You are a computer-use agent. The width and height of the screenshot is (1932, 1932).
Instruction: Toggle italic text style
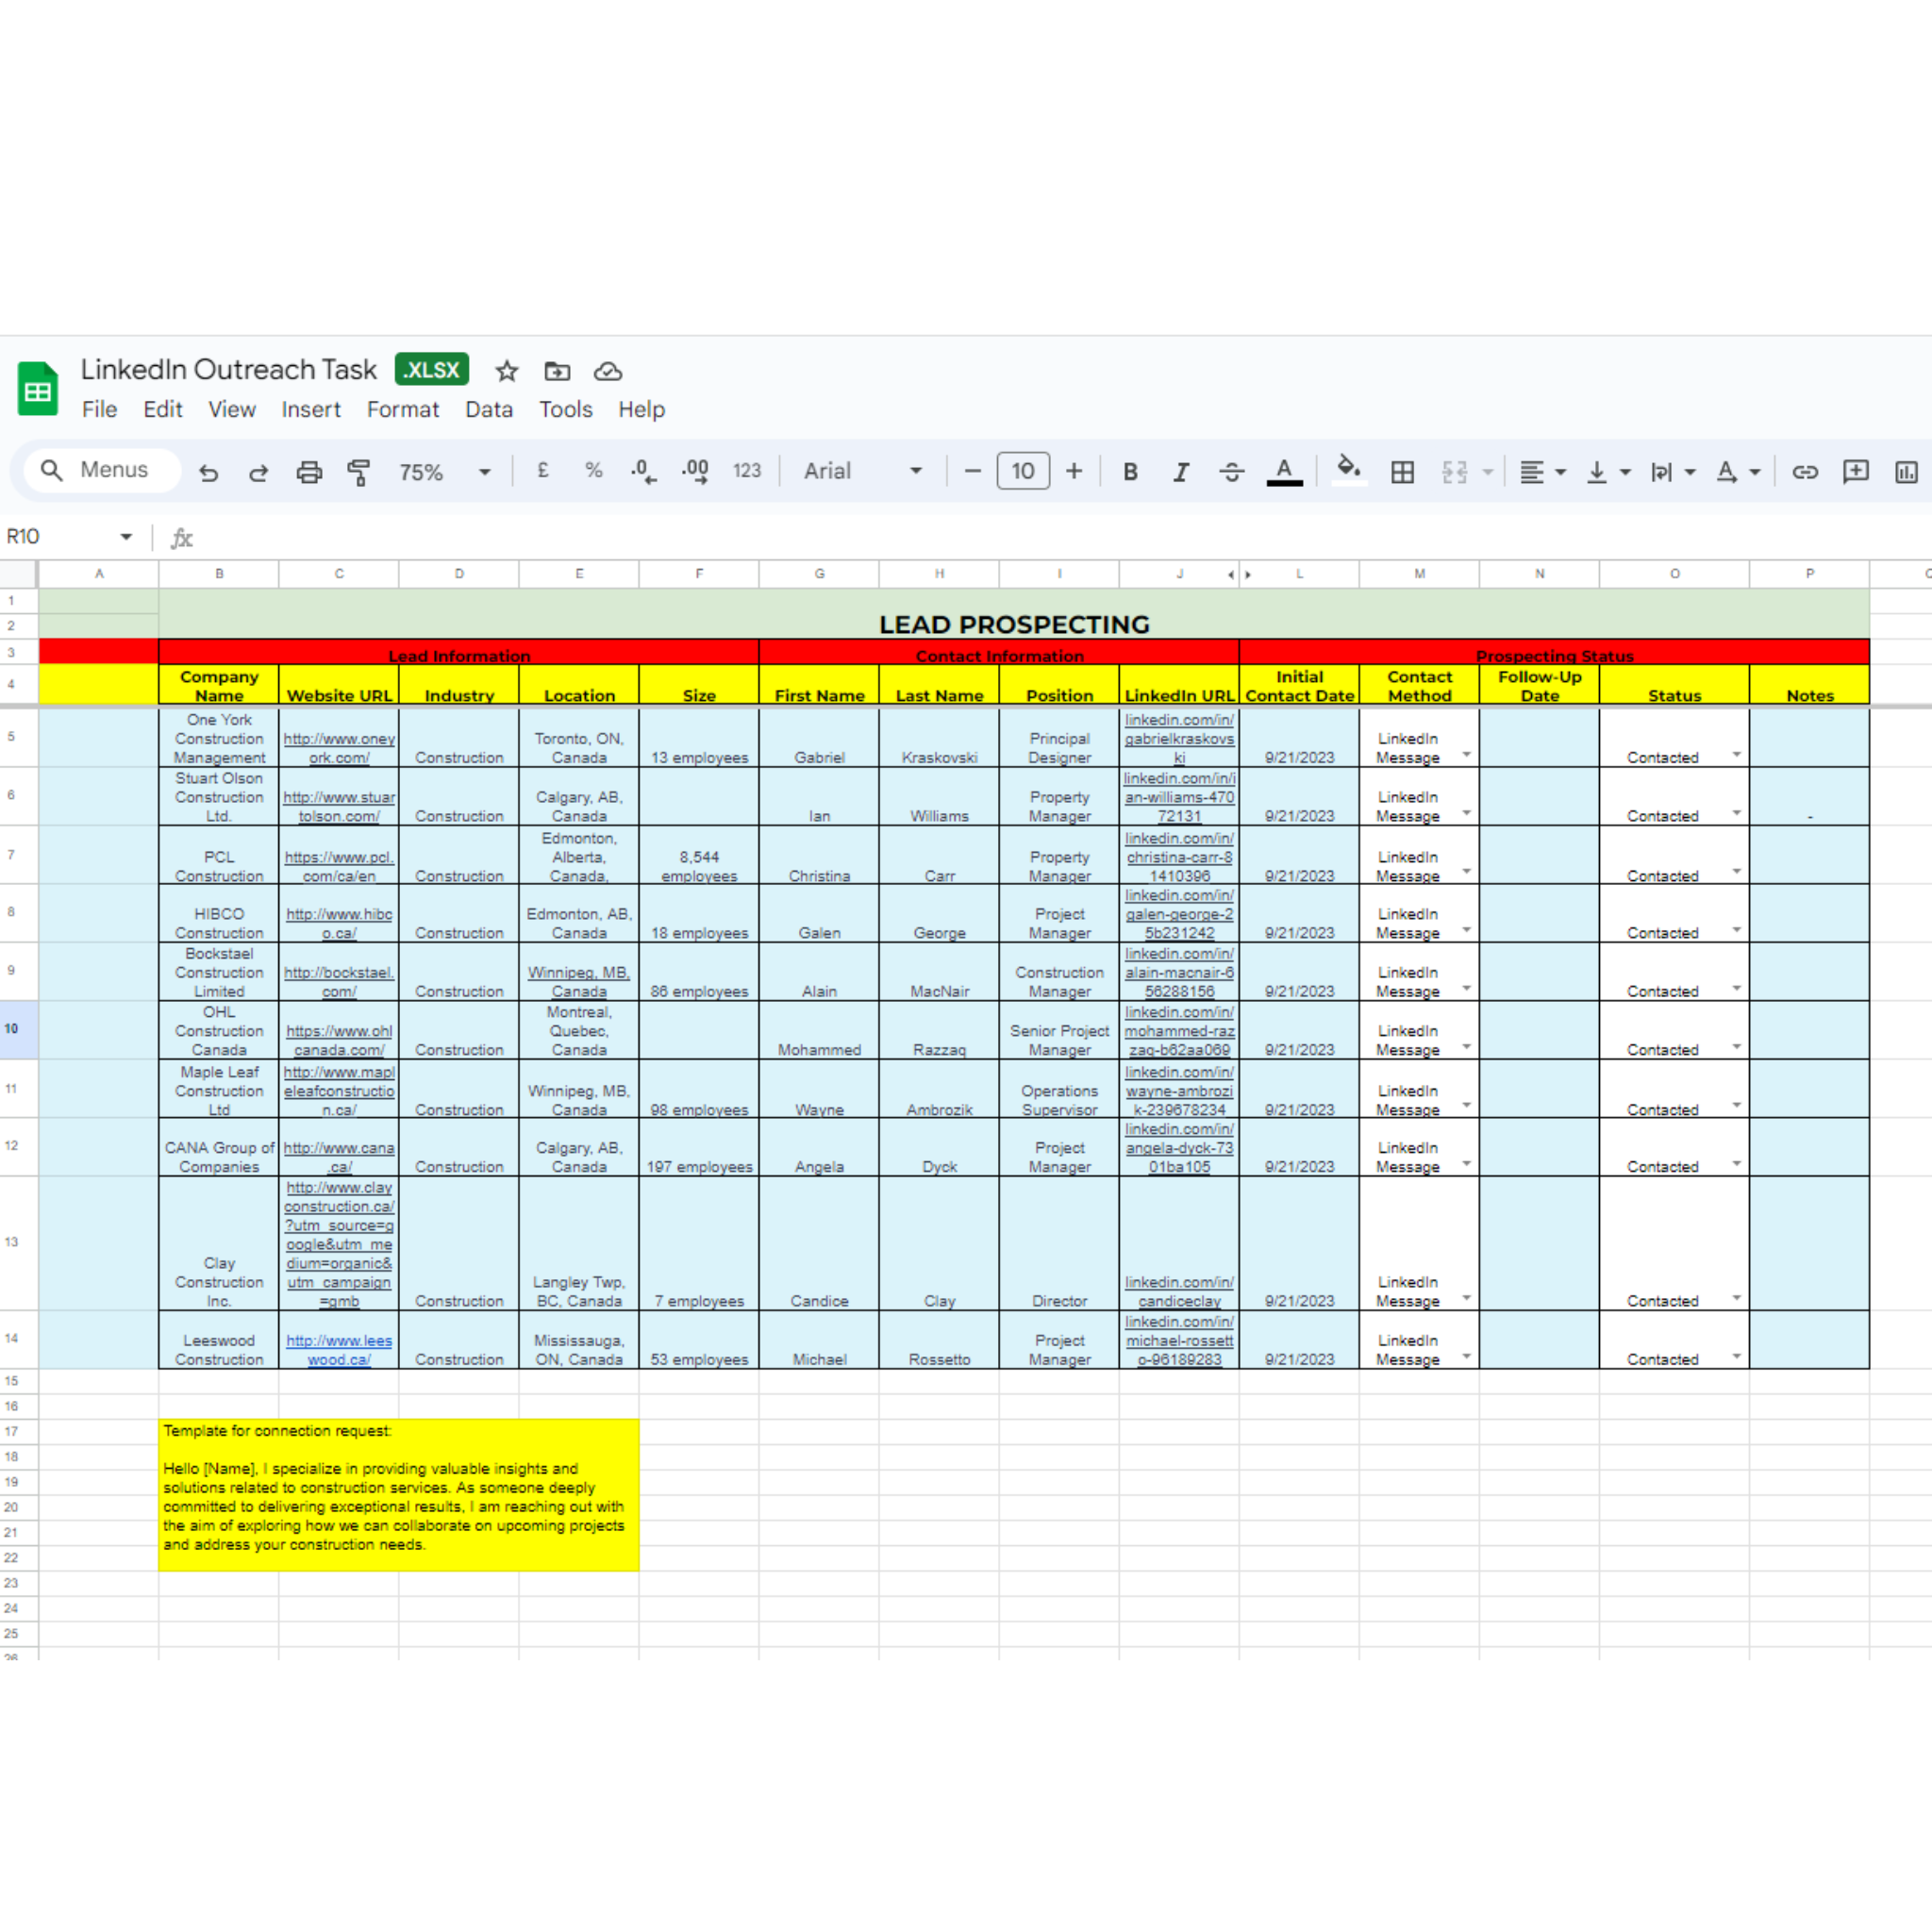1181,472
